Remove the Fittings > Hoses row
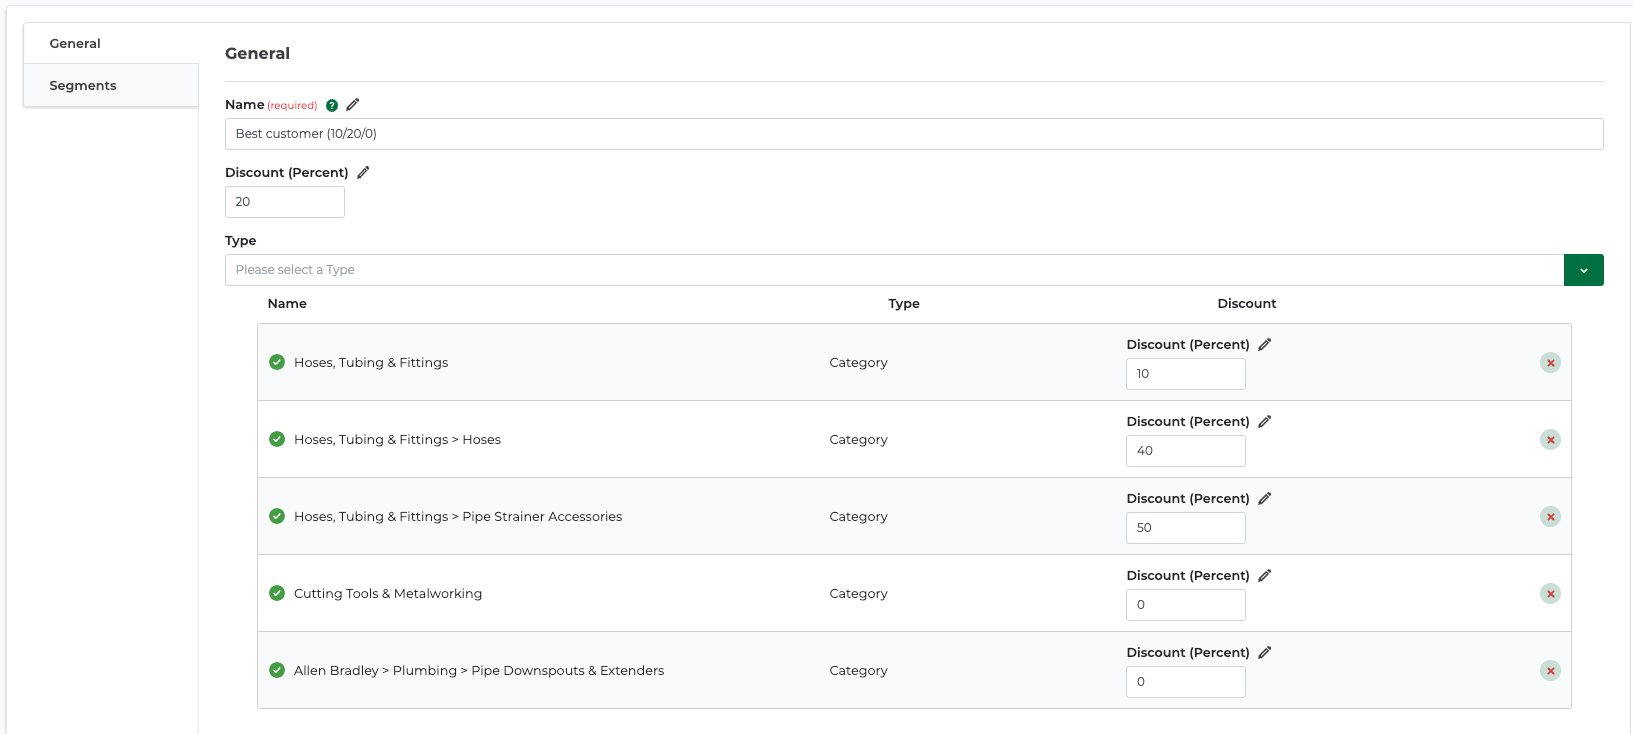The width and height of the screenshot is (1633, 734). pos(1550,440)
